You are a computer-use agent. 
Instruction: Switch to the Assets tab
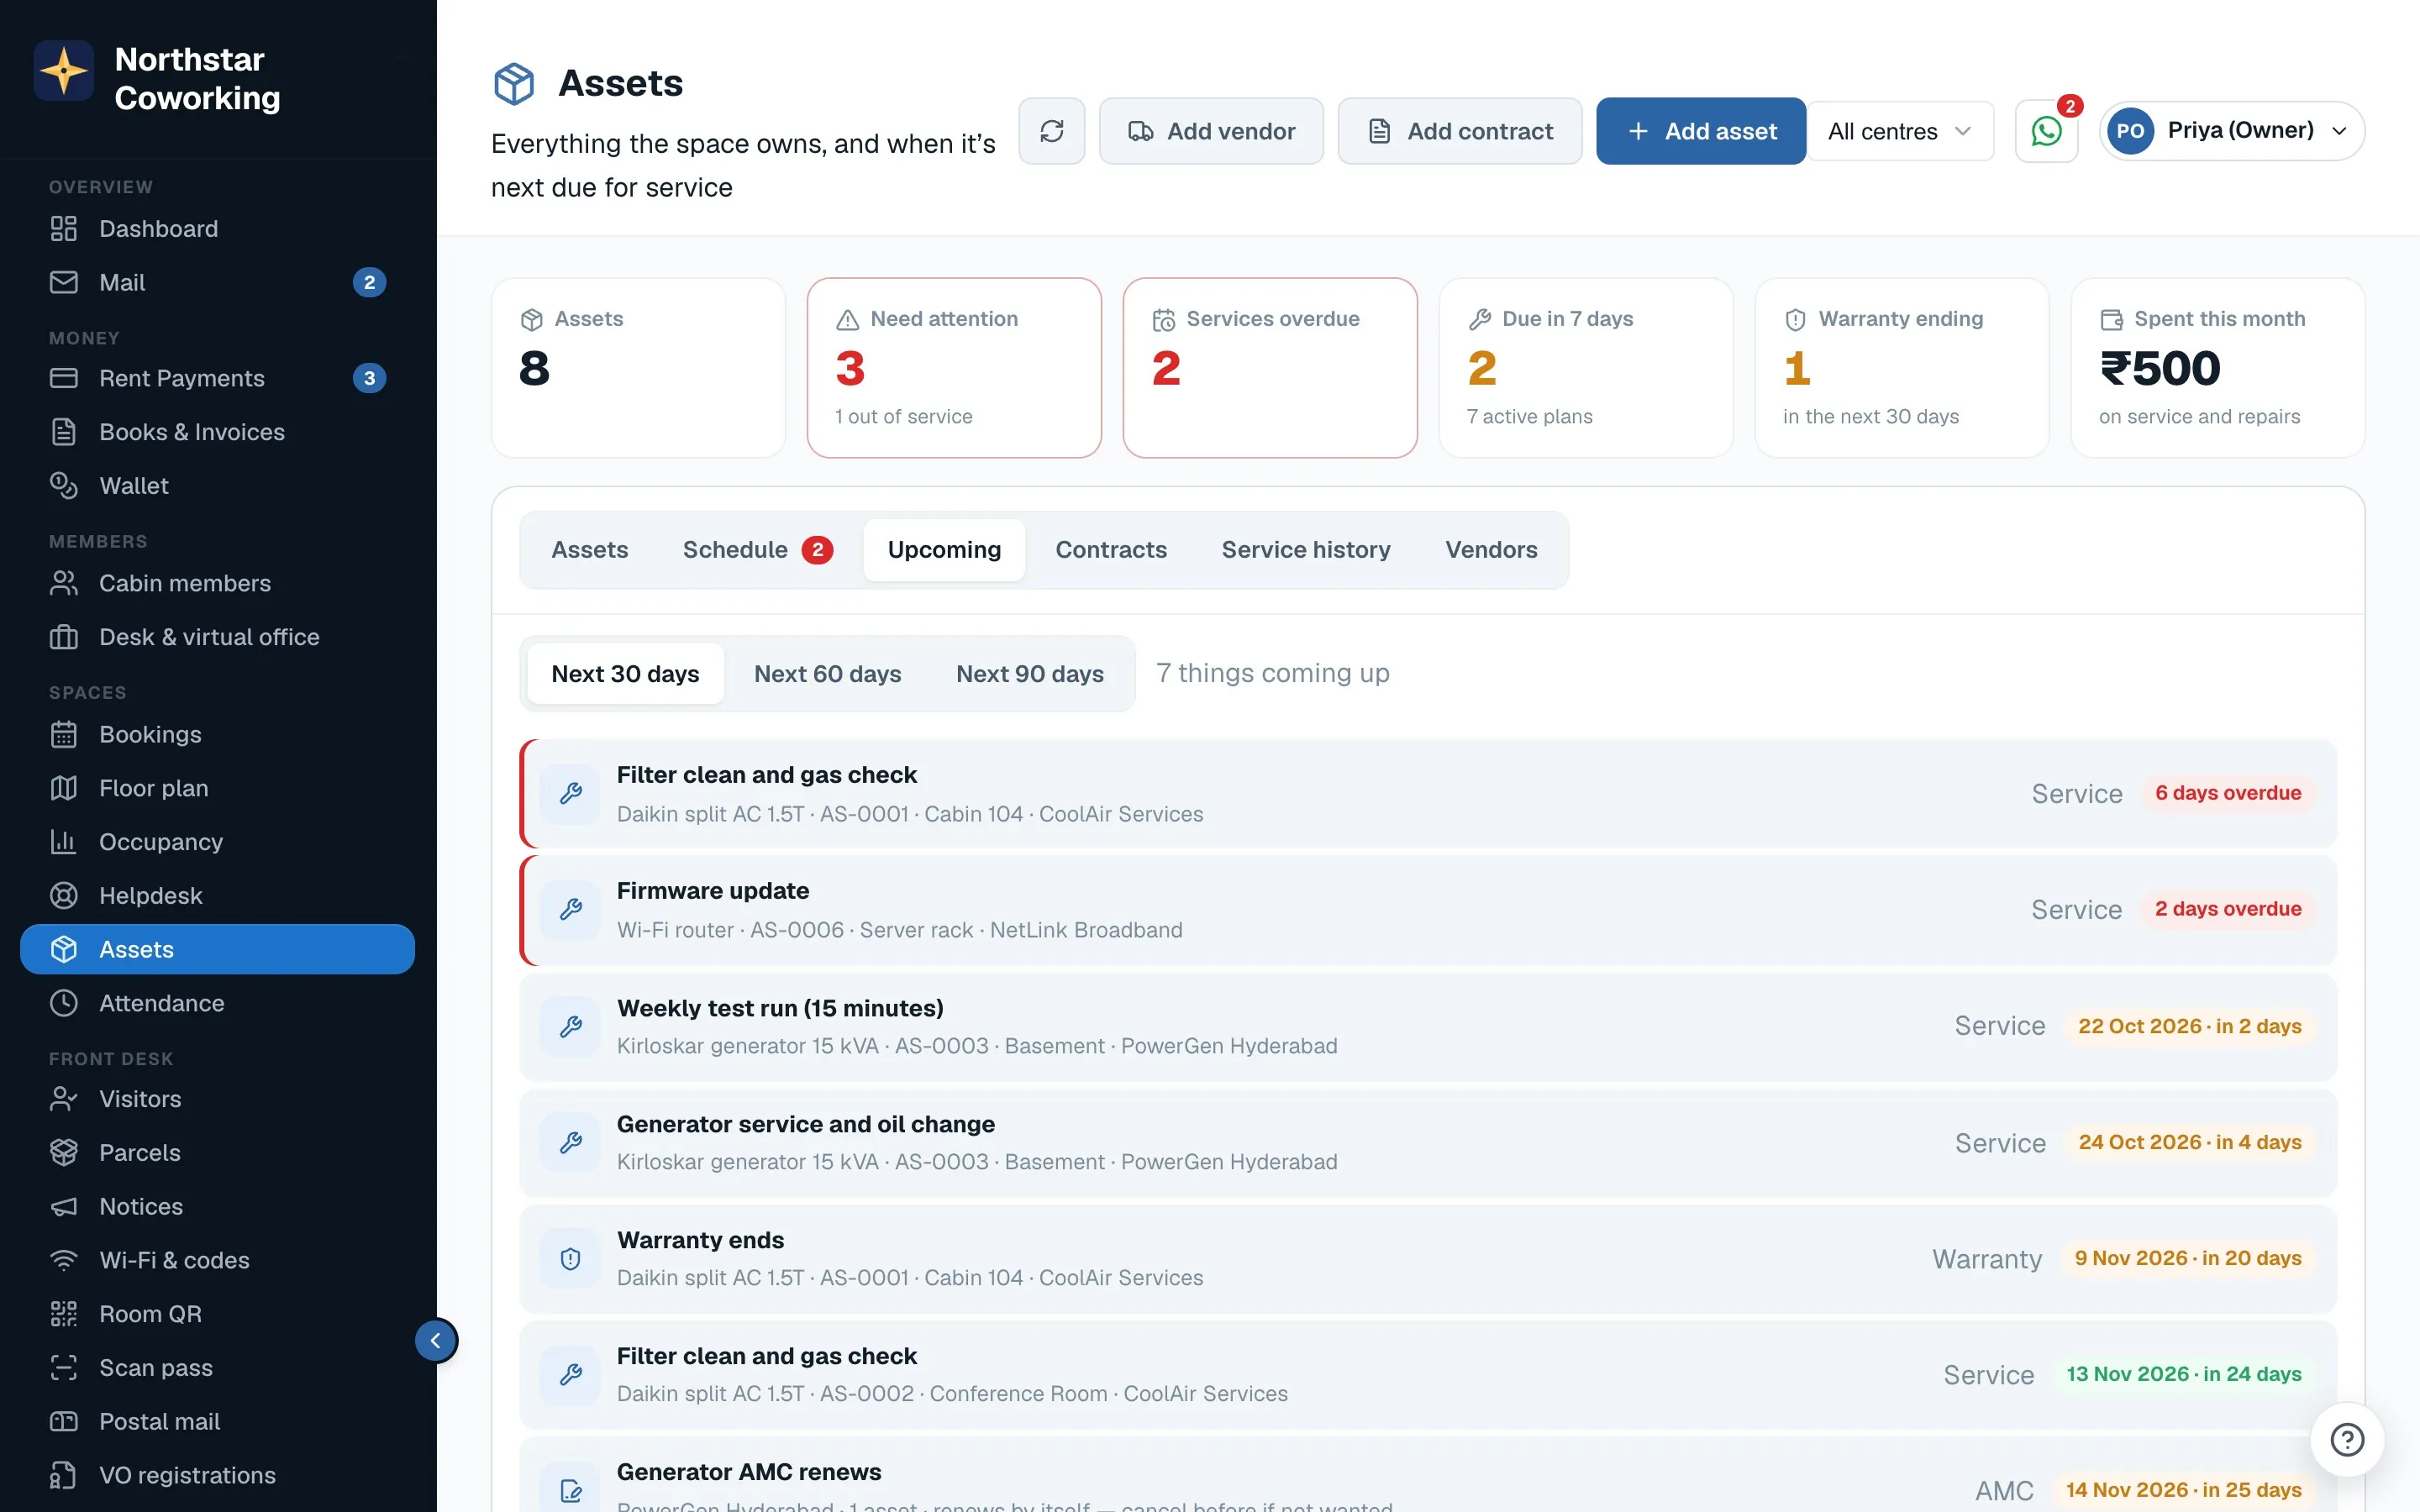point(590,550)
